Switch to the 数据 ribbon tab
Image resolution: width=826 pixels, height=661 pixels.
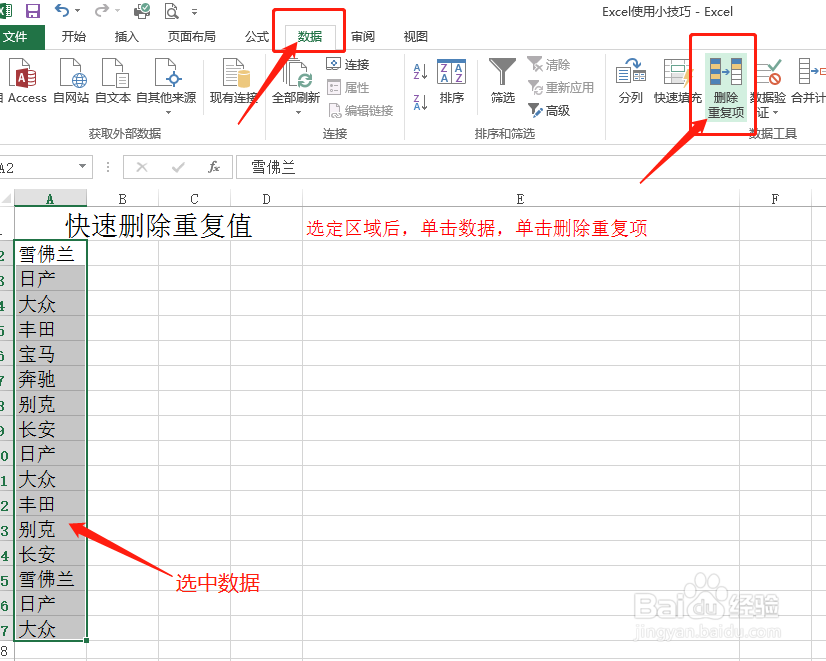310,36
